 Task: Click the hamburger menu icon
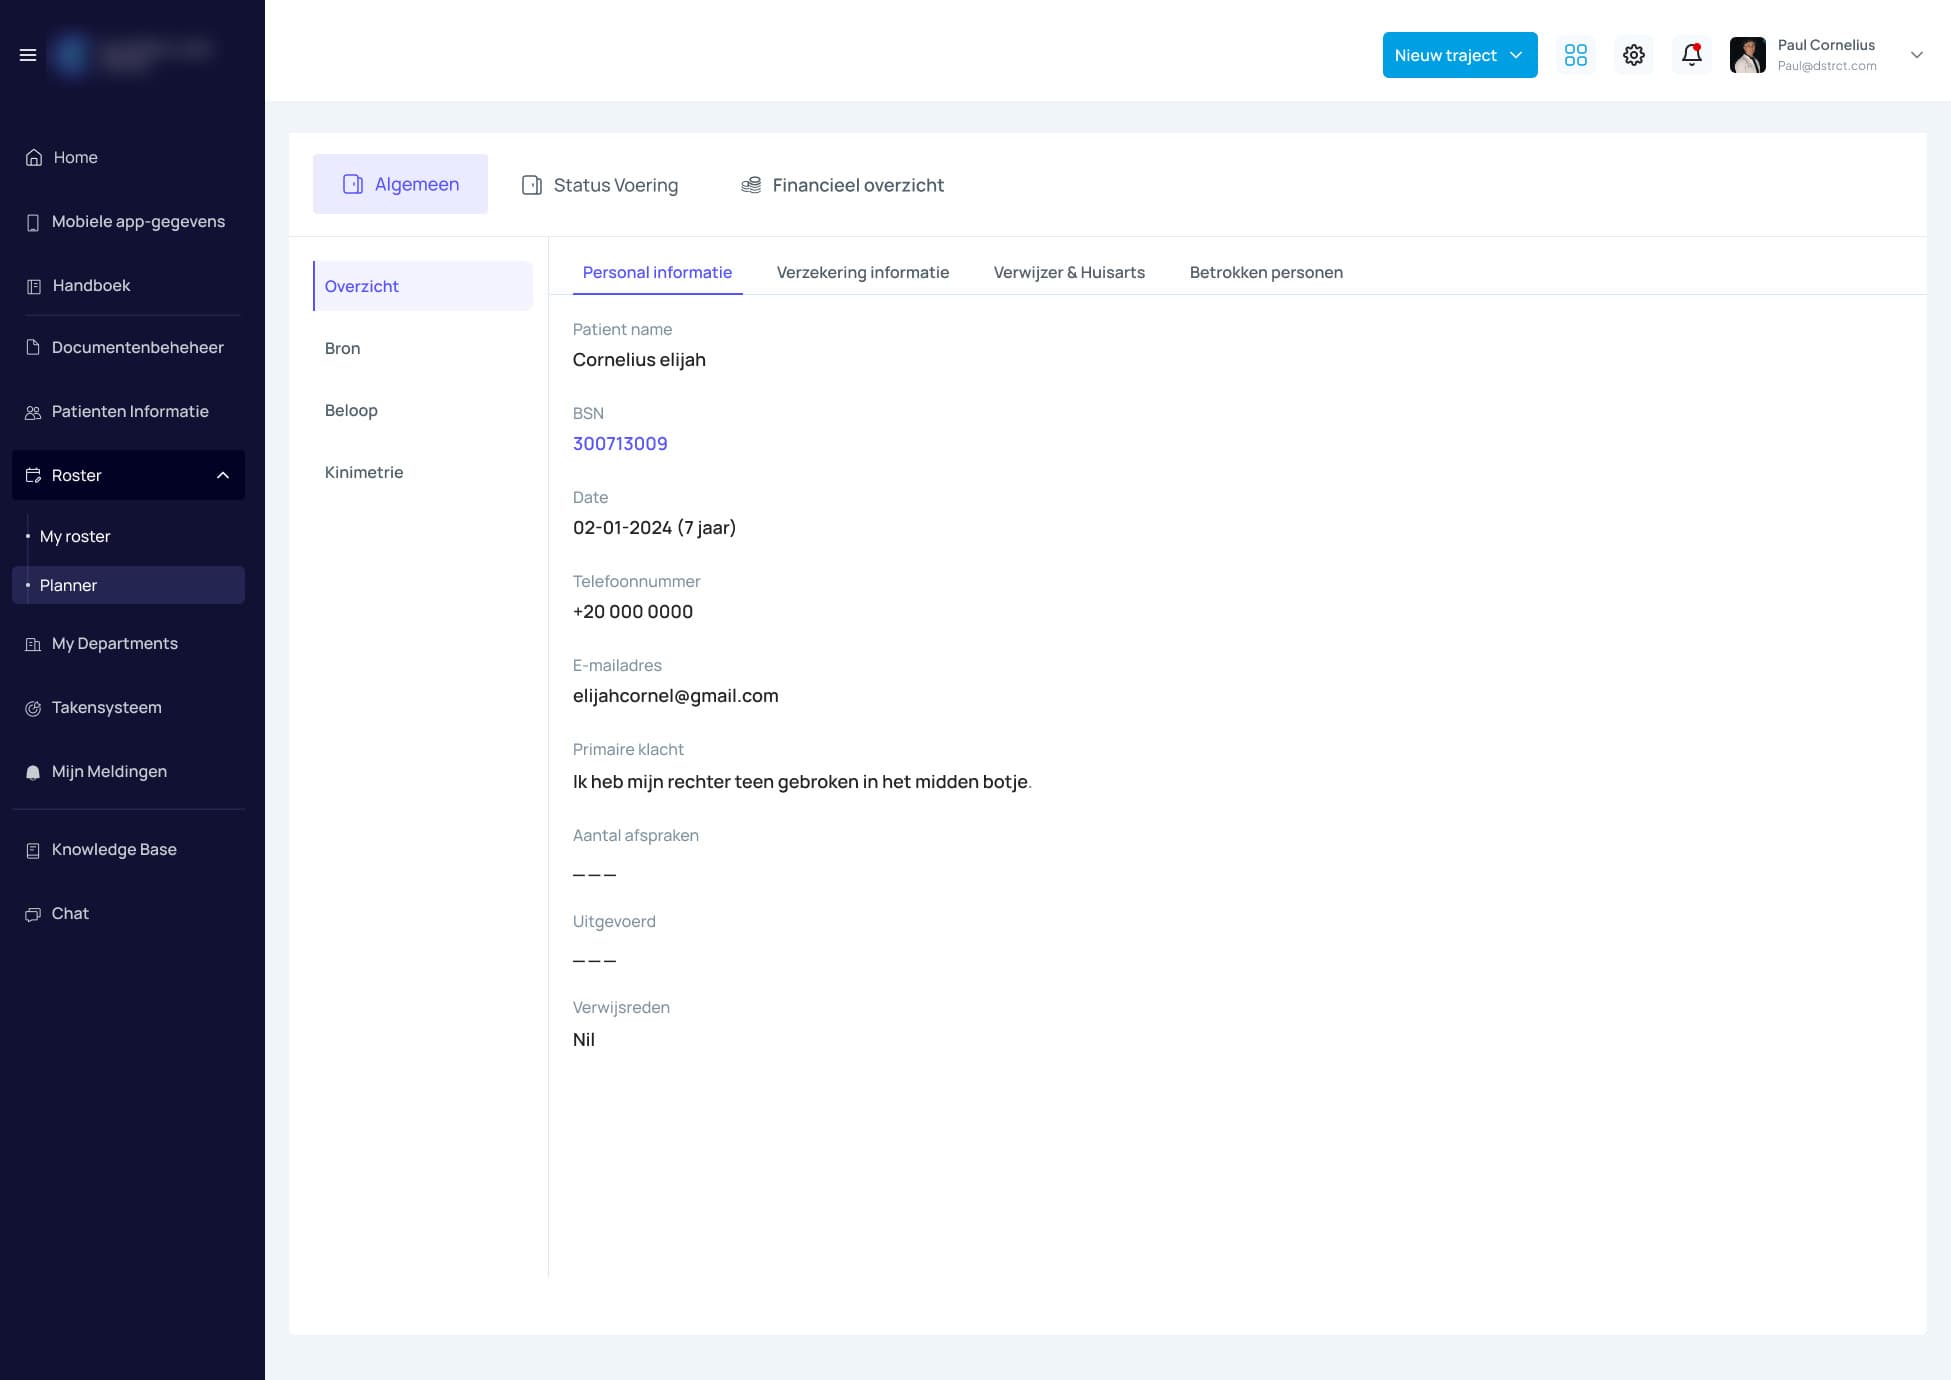click(28, 55)
